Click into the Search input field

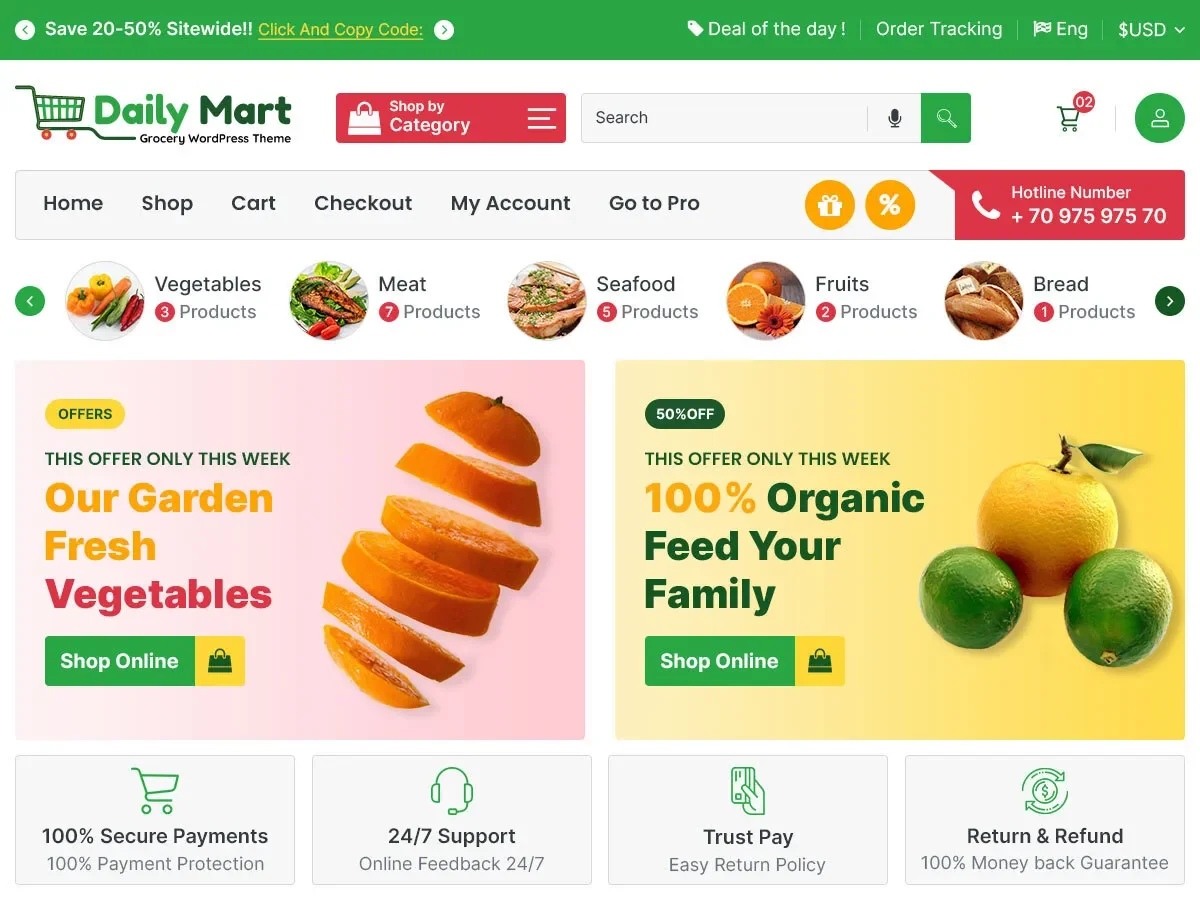(725, 118)
